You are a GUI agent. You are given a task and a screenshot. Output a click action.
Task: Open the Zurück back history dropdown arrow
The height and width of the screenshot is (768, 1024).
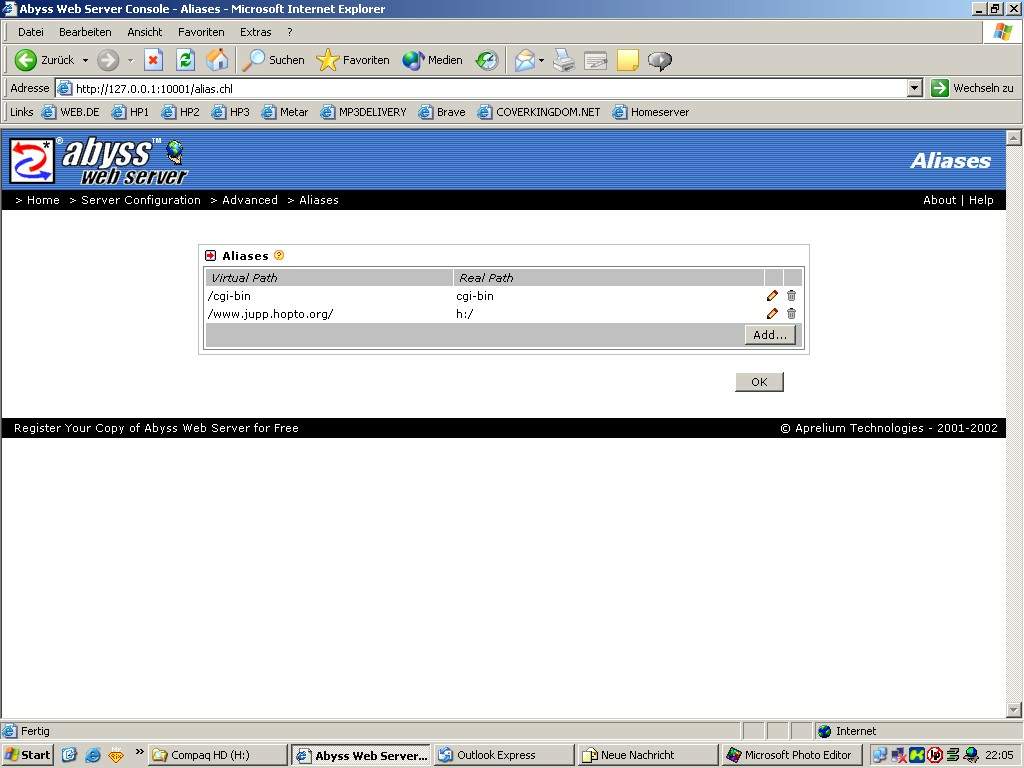coord(85,61)
